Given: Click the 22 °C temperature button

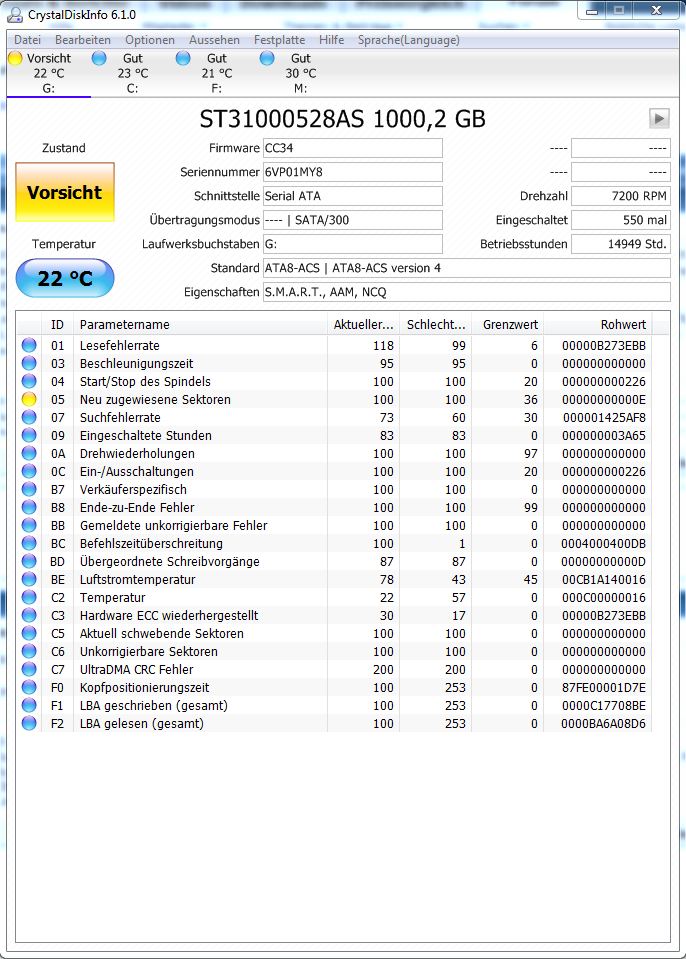Looking at the screenshot, I should (65, 278).
